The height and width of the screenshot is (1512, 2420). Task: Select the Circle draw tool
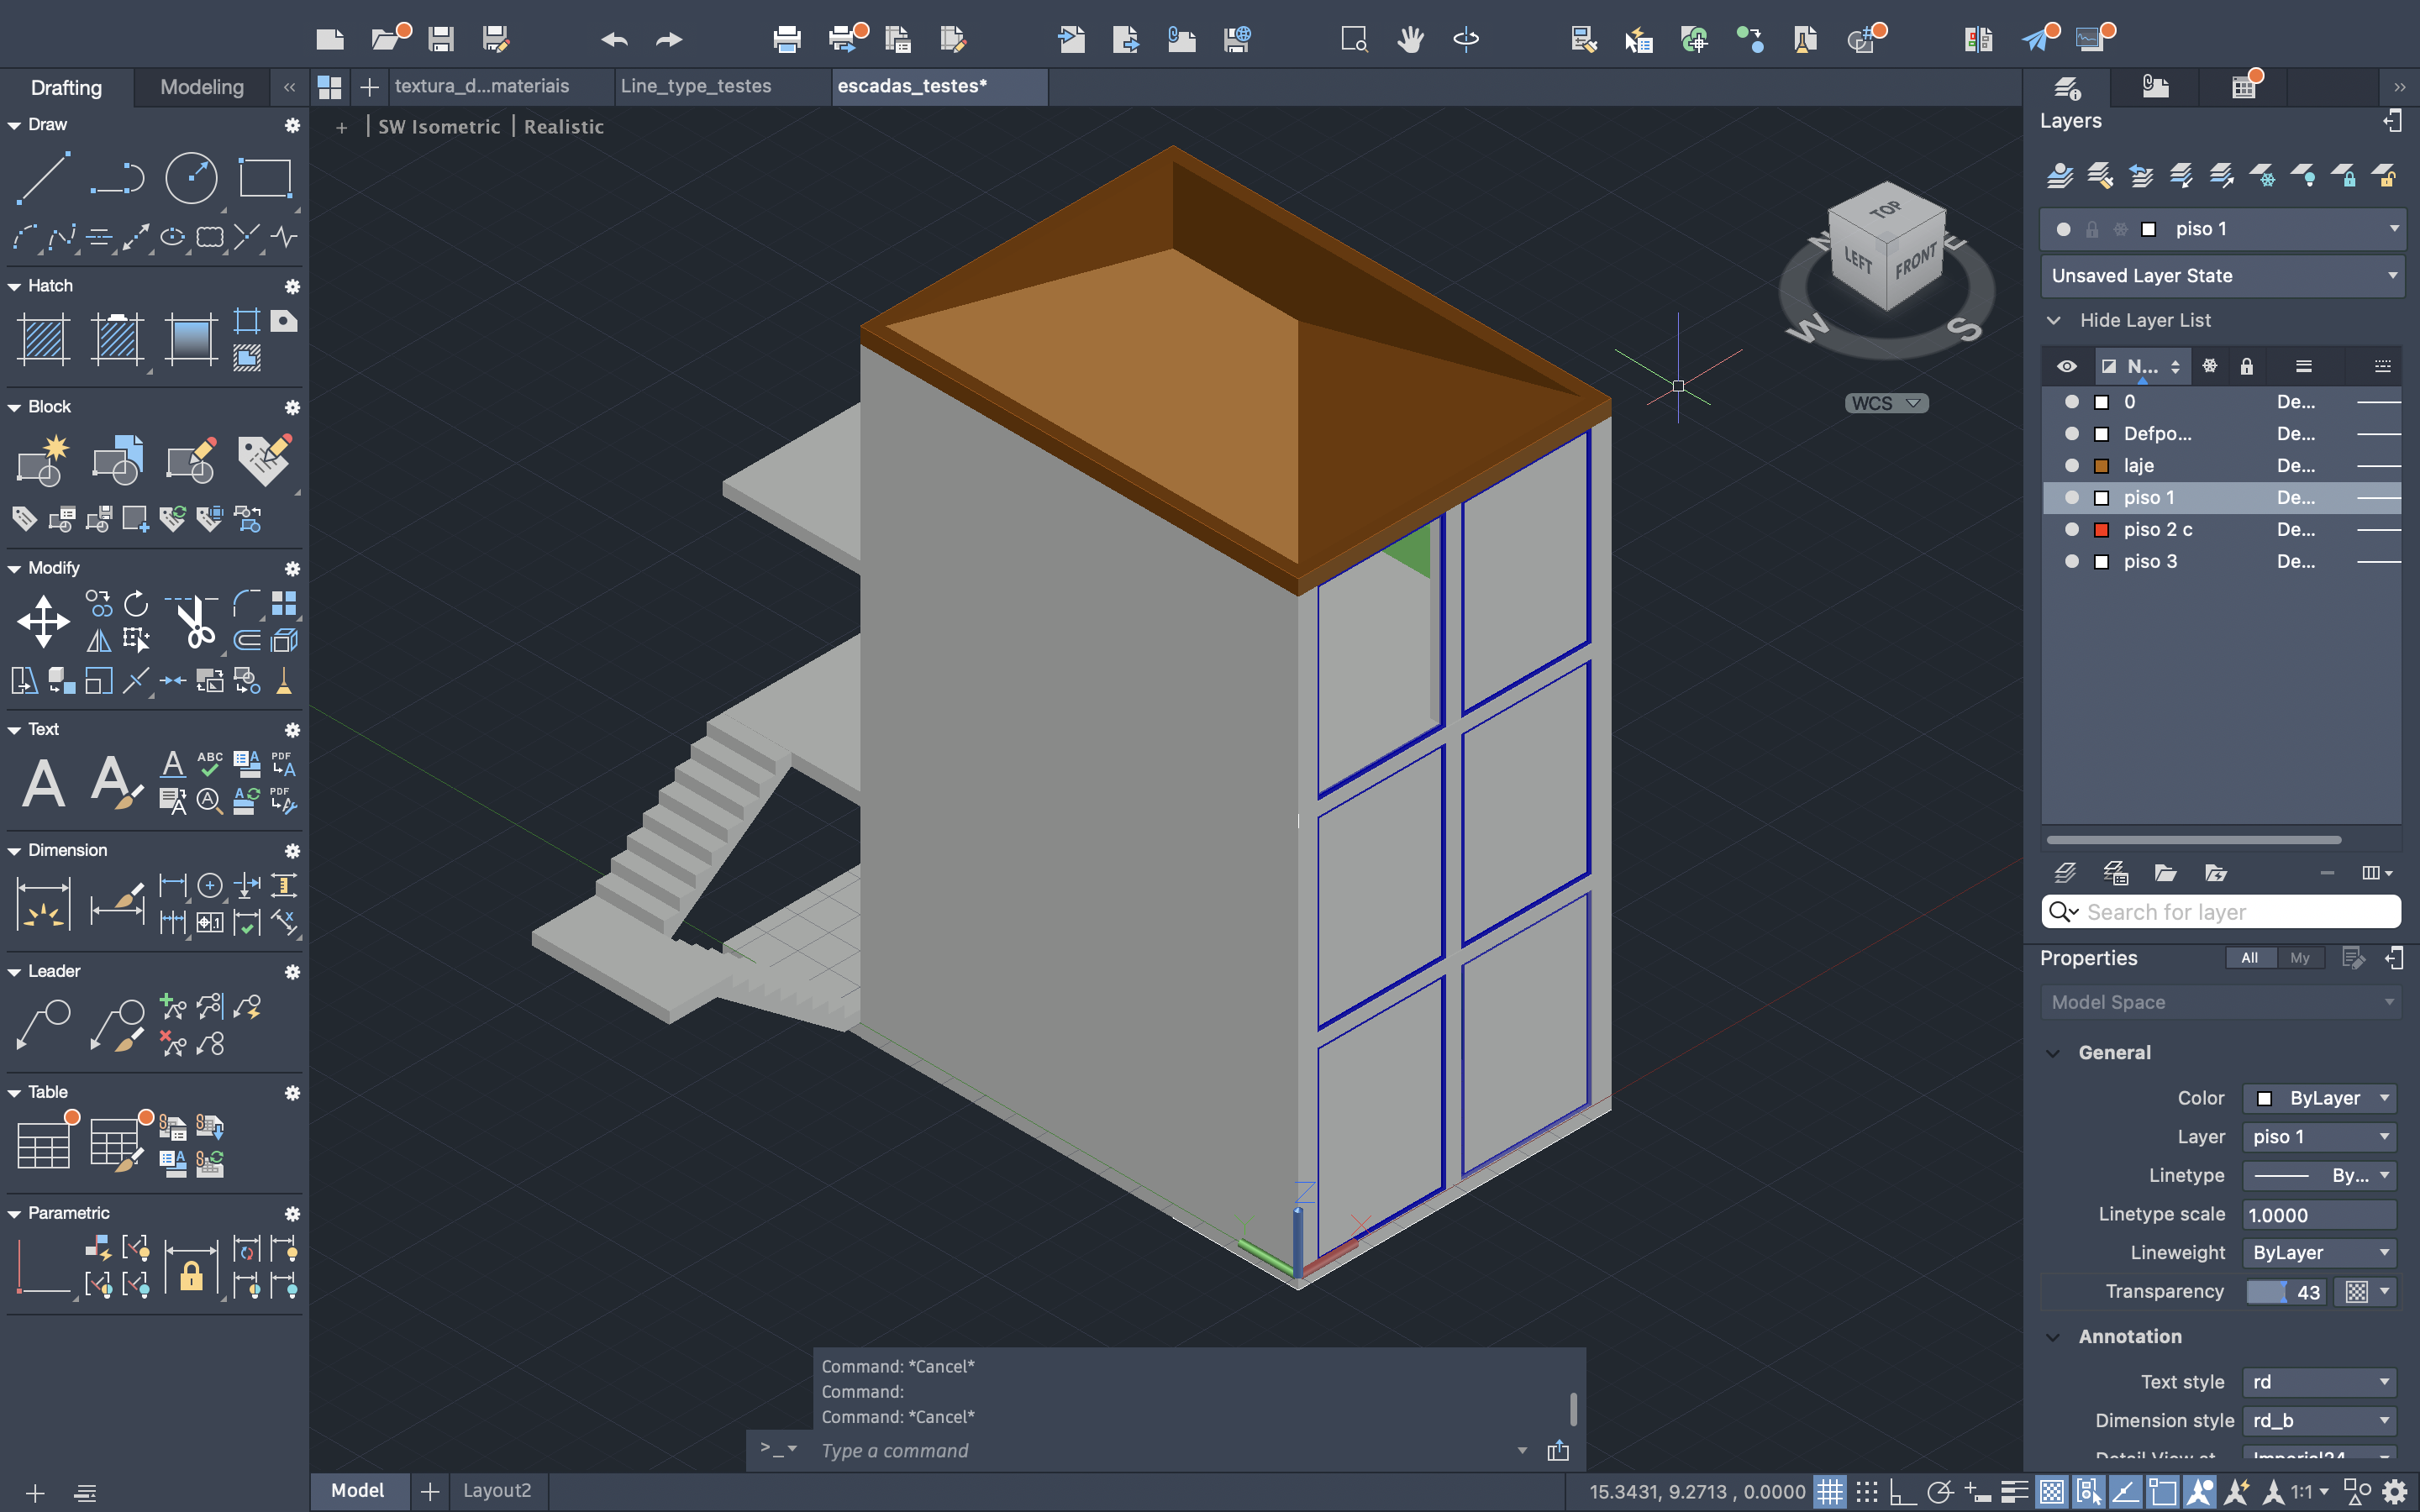(x=190, y=178)
